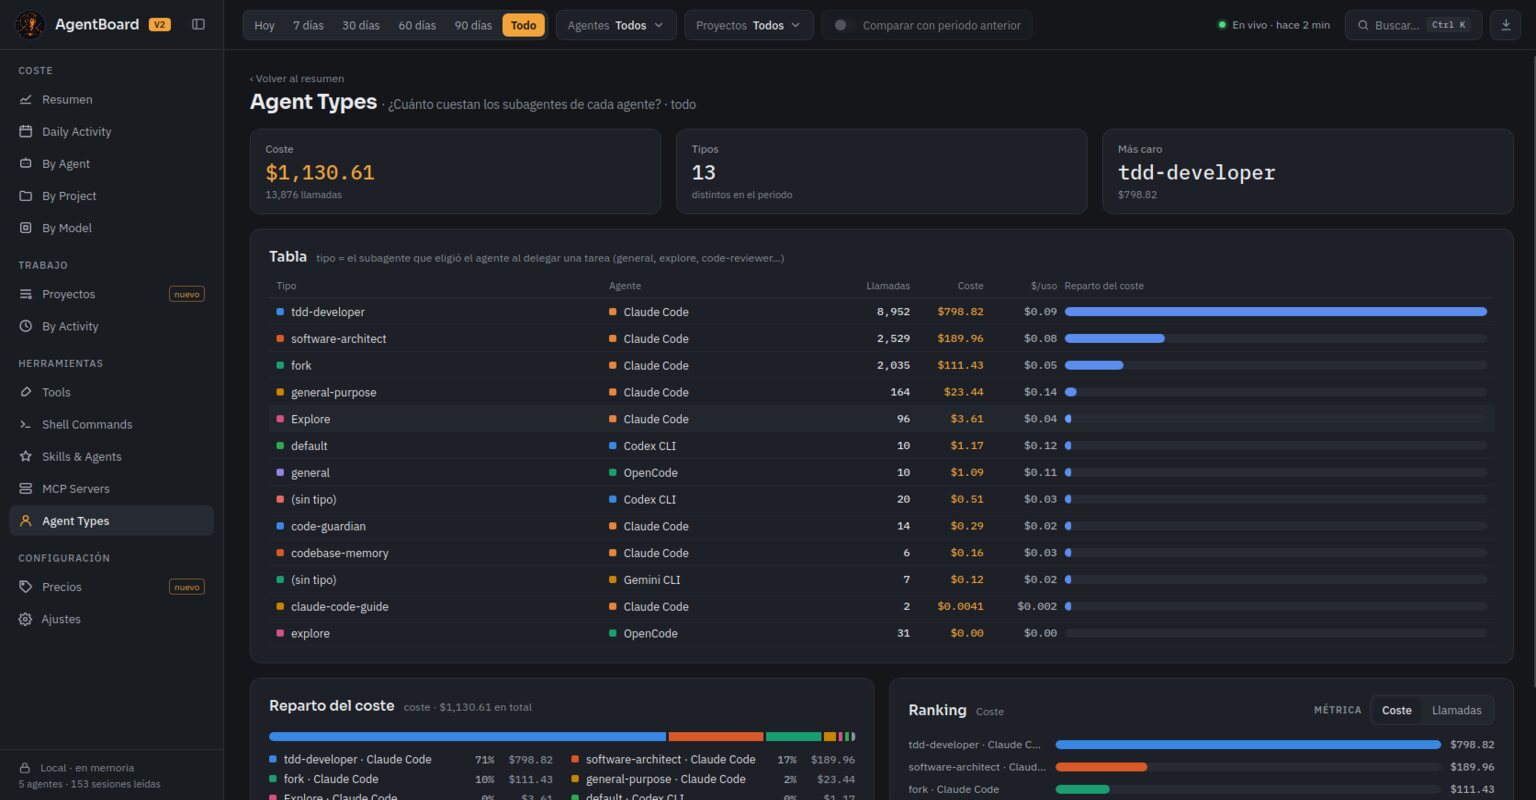Toggle Comparar con periodo anterior switch

coord(844,25)
